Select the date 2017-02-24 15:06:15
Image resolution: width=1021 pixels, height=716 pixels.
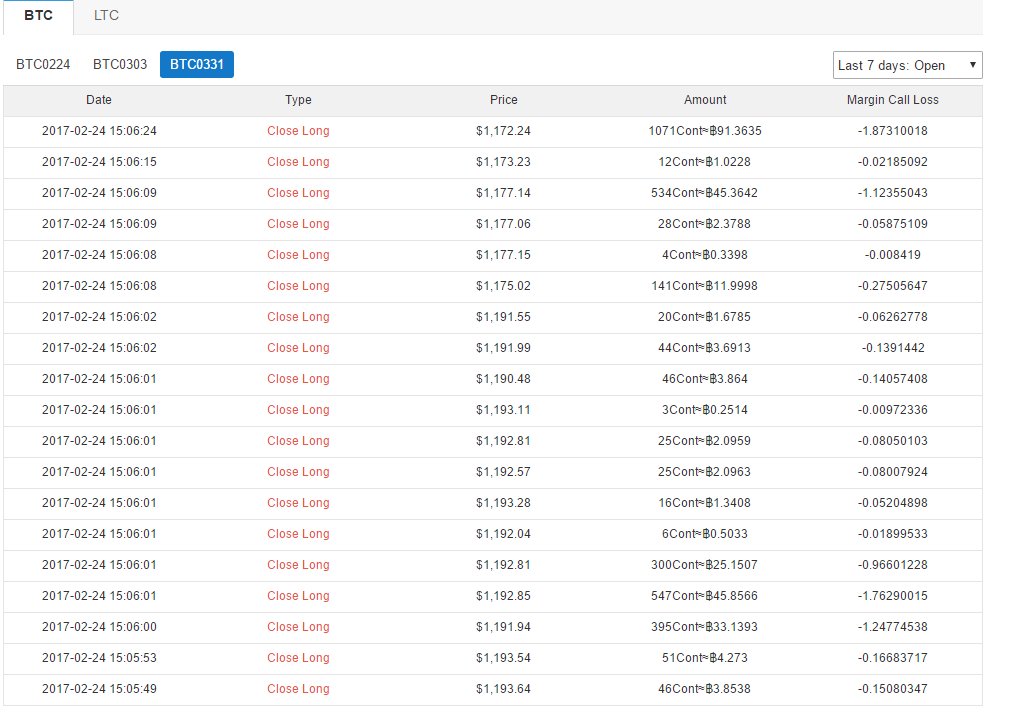[x=99, y=161]
